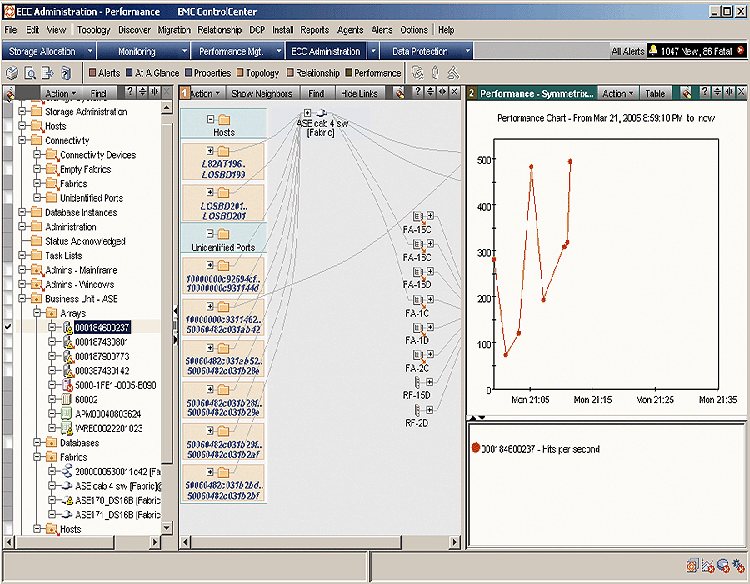Image resolution: width=750 pixels, height=584 pixels.
Task: Click Table button in Performance panel
Action: [x=655, y=93]
